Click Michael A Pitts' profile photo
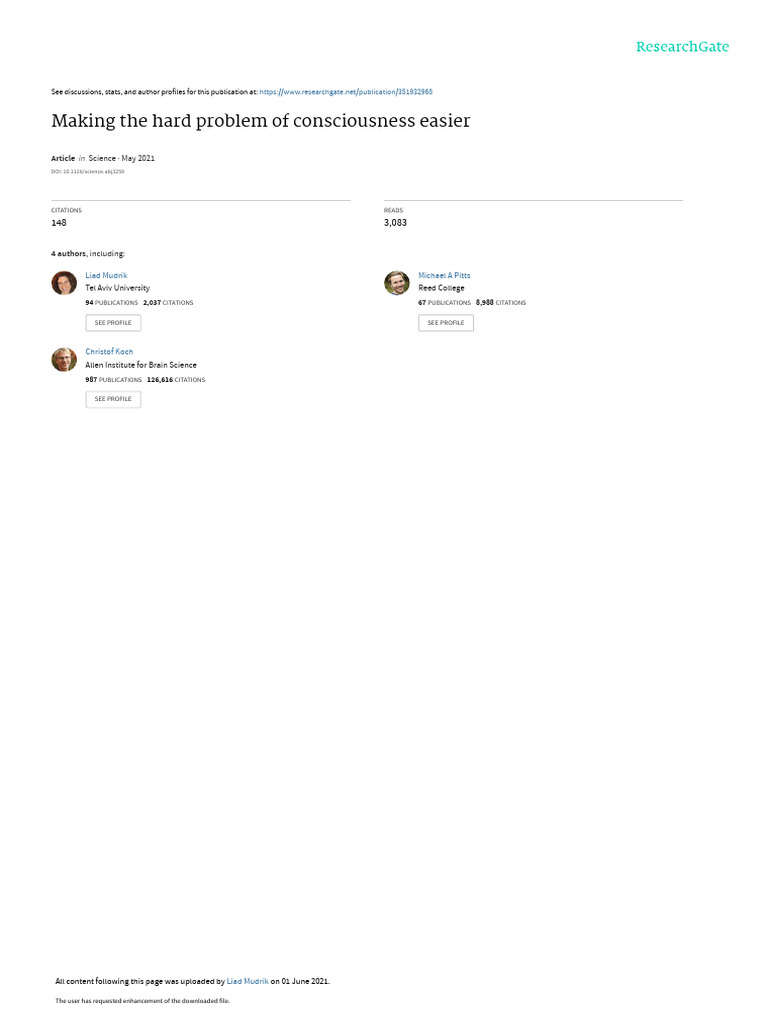Viewport: 768px width, 1024px height. [x=396, y=283]
